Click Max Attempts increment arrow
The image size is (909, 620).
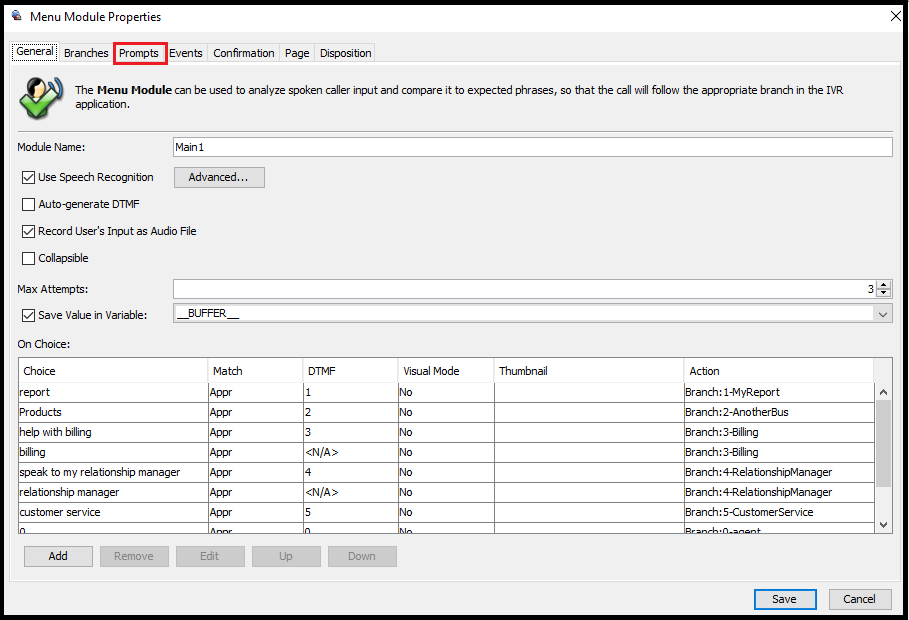pos(883,285)
